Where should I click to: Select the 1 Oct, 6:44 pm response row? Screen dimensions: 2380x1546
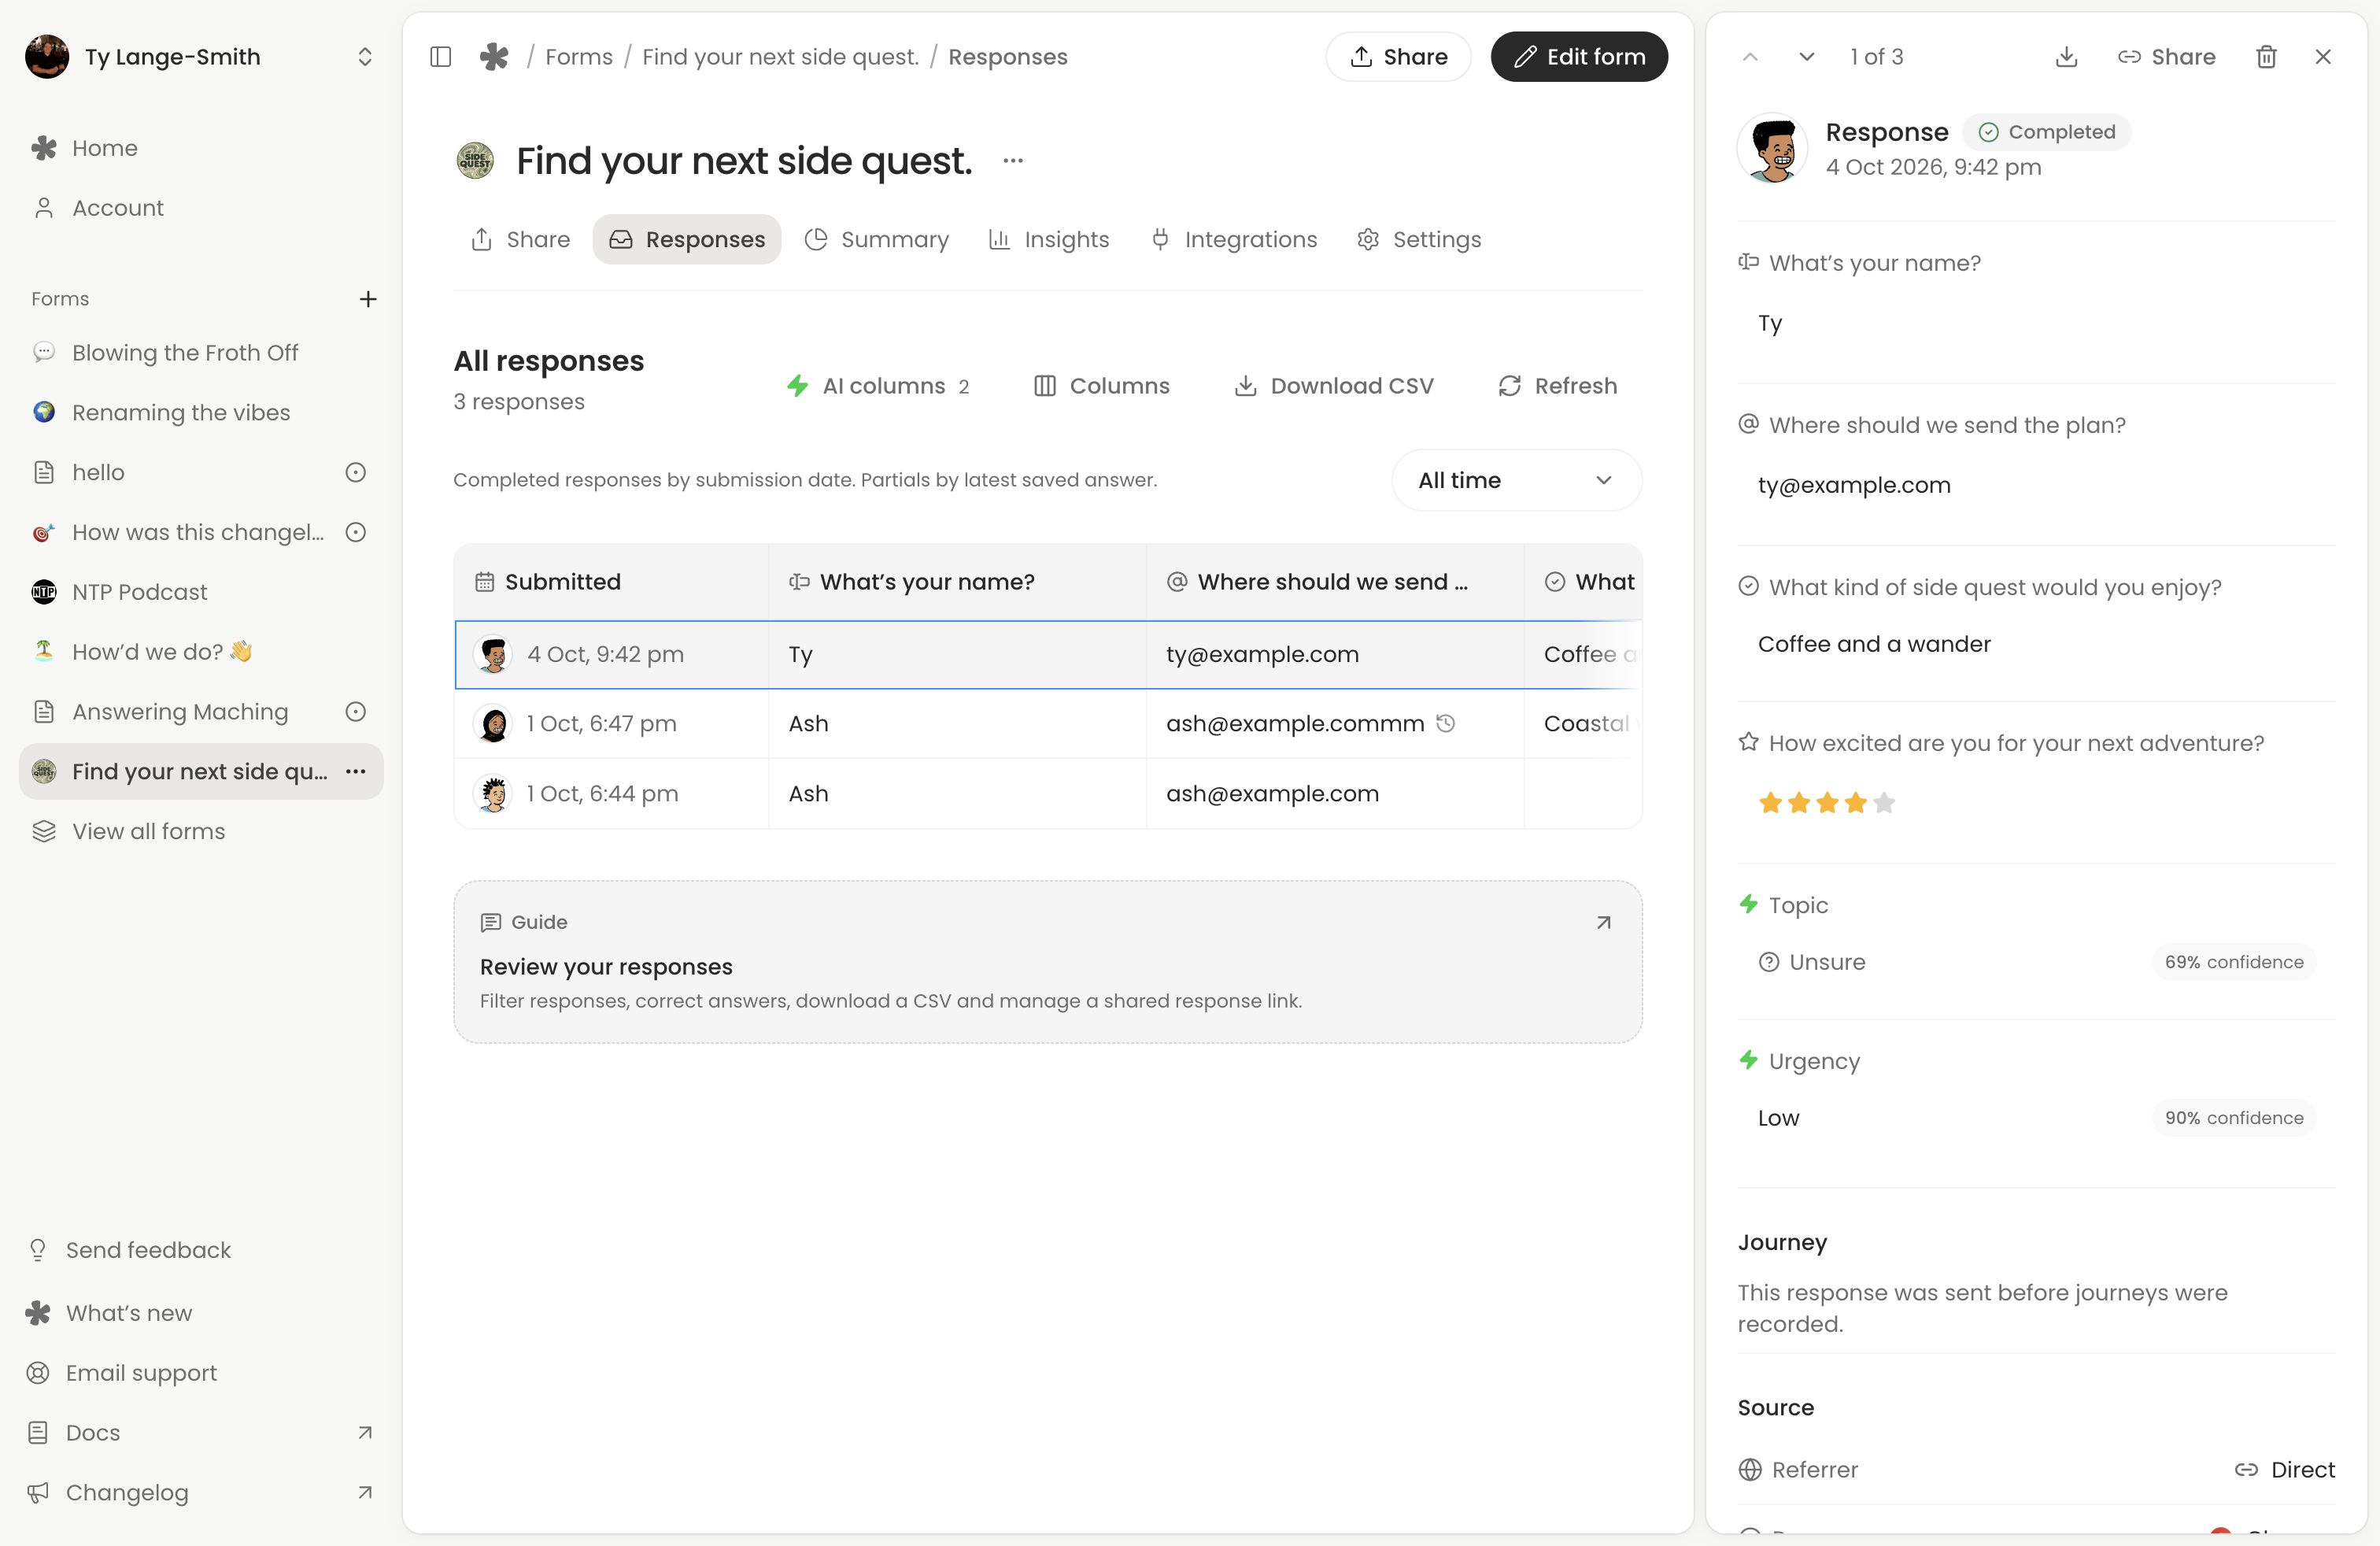click(x=1048, y=793)
